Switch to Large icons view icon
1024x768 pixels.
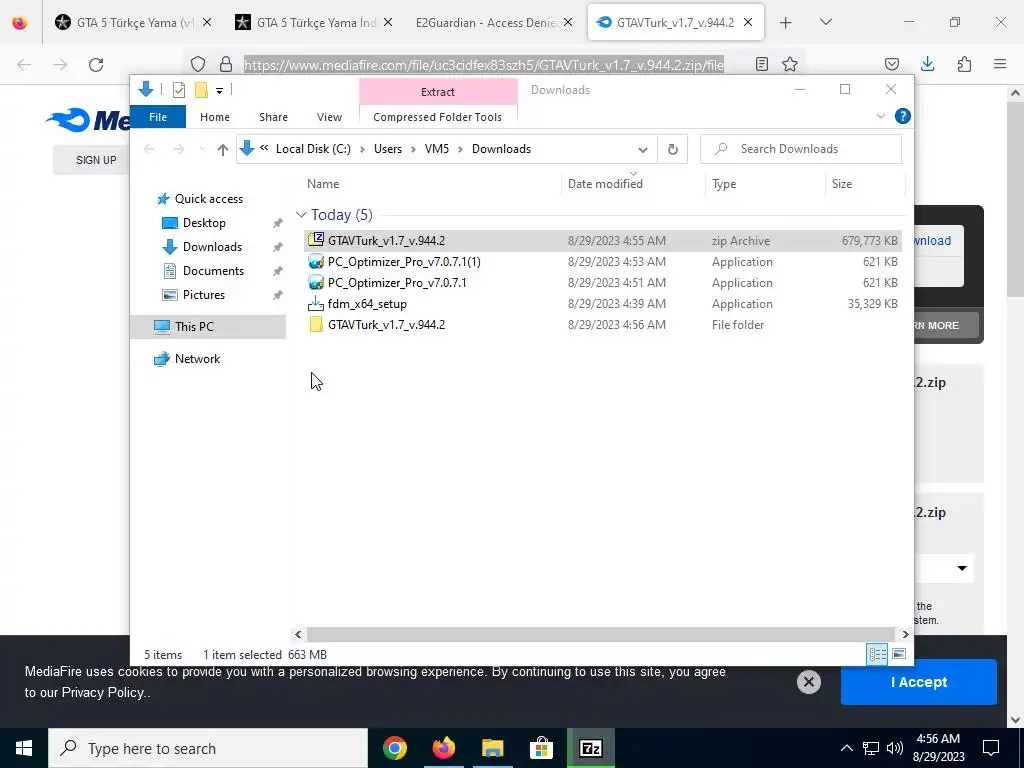[899, 654]
